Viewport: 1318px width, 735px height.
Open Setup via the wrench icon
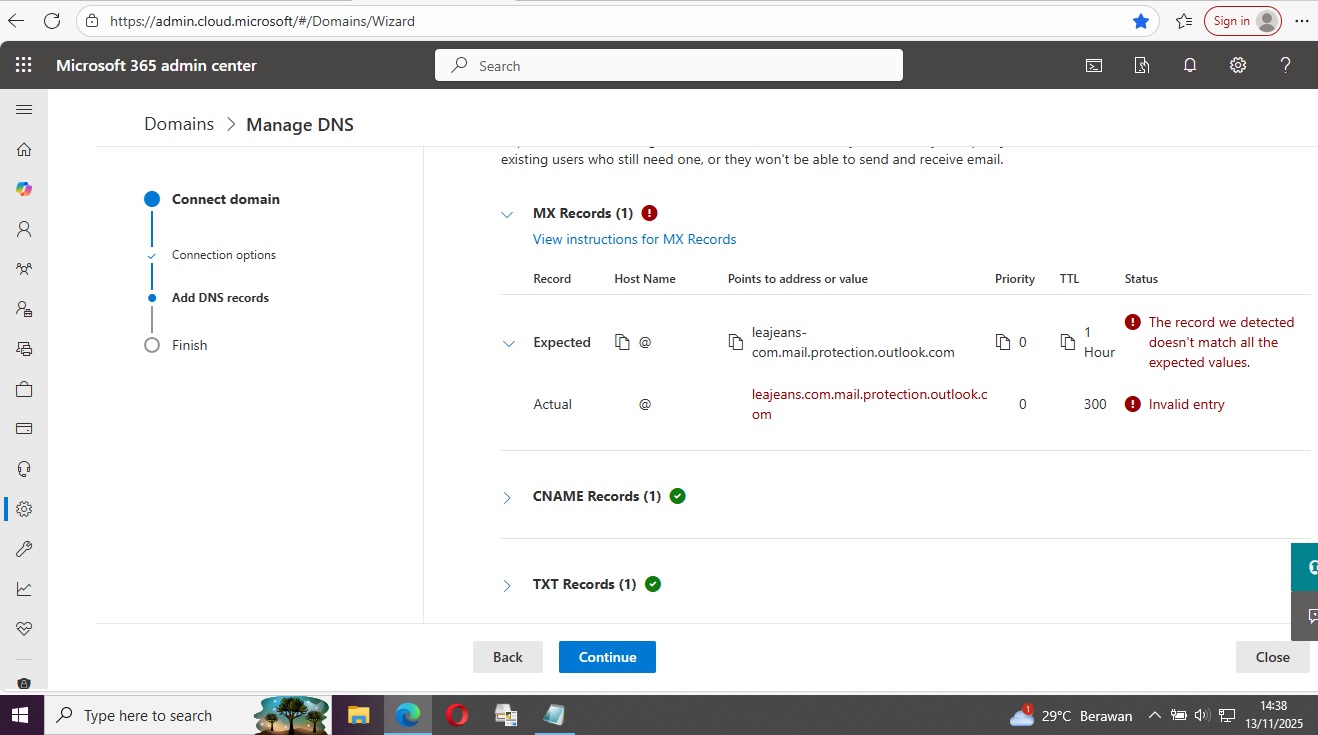click(x=23, y=548)
